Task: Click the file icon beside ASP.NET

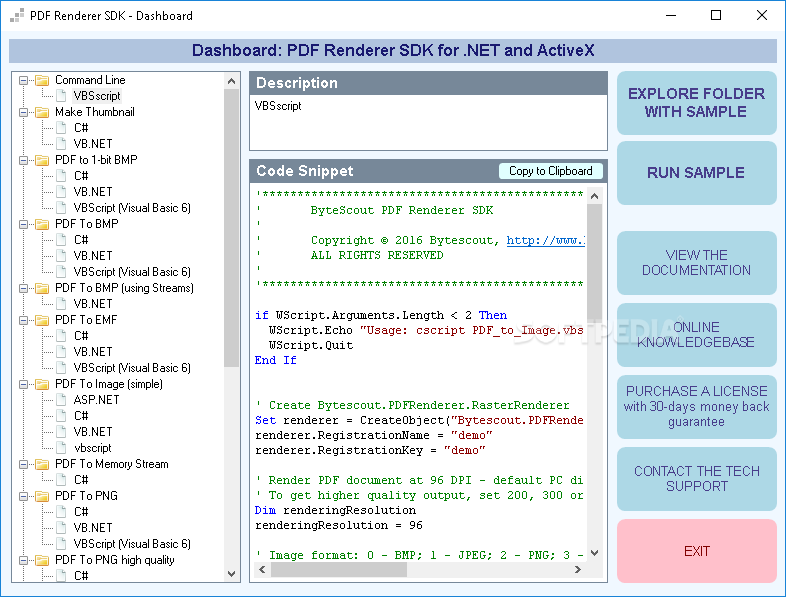Action: tap(61, 400)
